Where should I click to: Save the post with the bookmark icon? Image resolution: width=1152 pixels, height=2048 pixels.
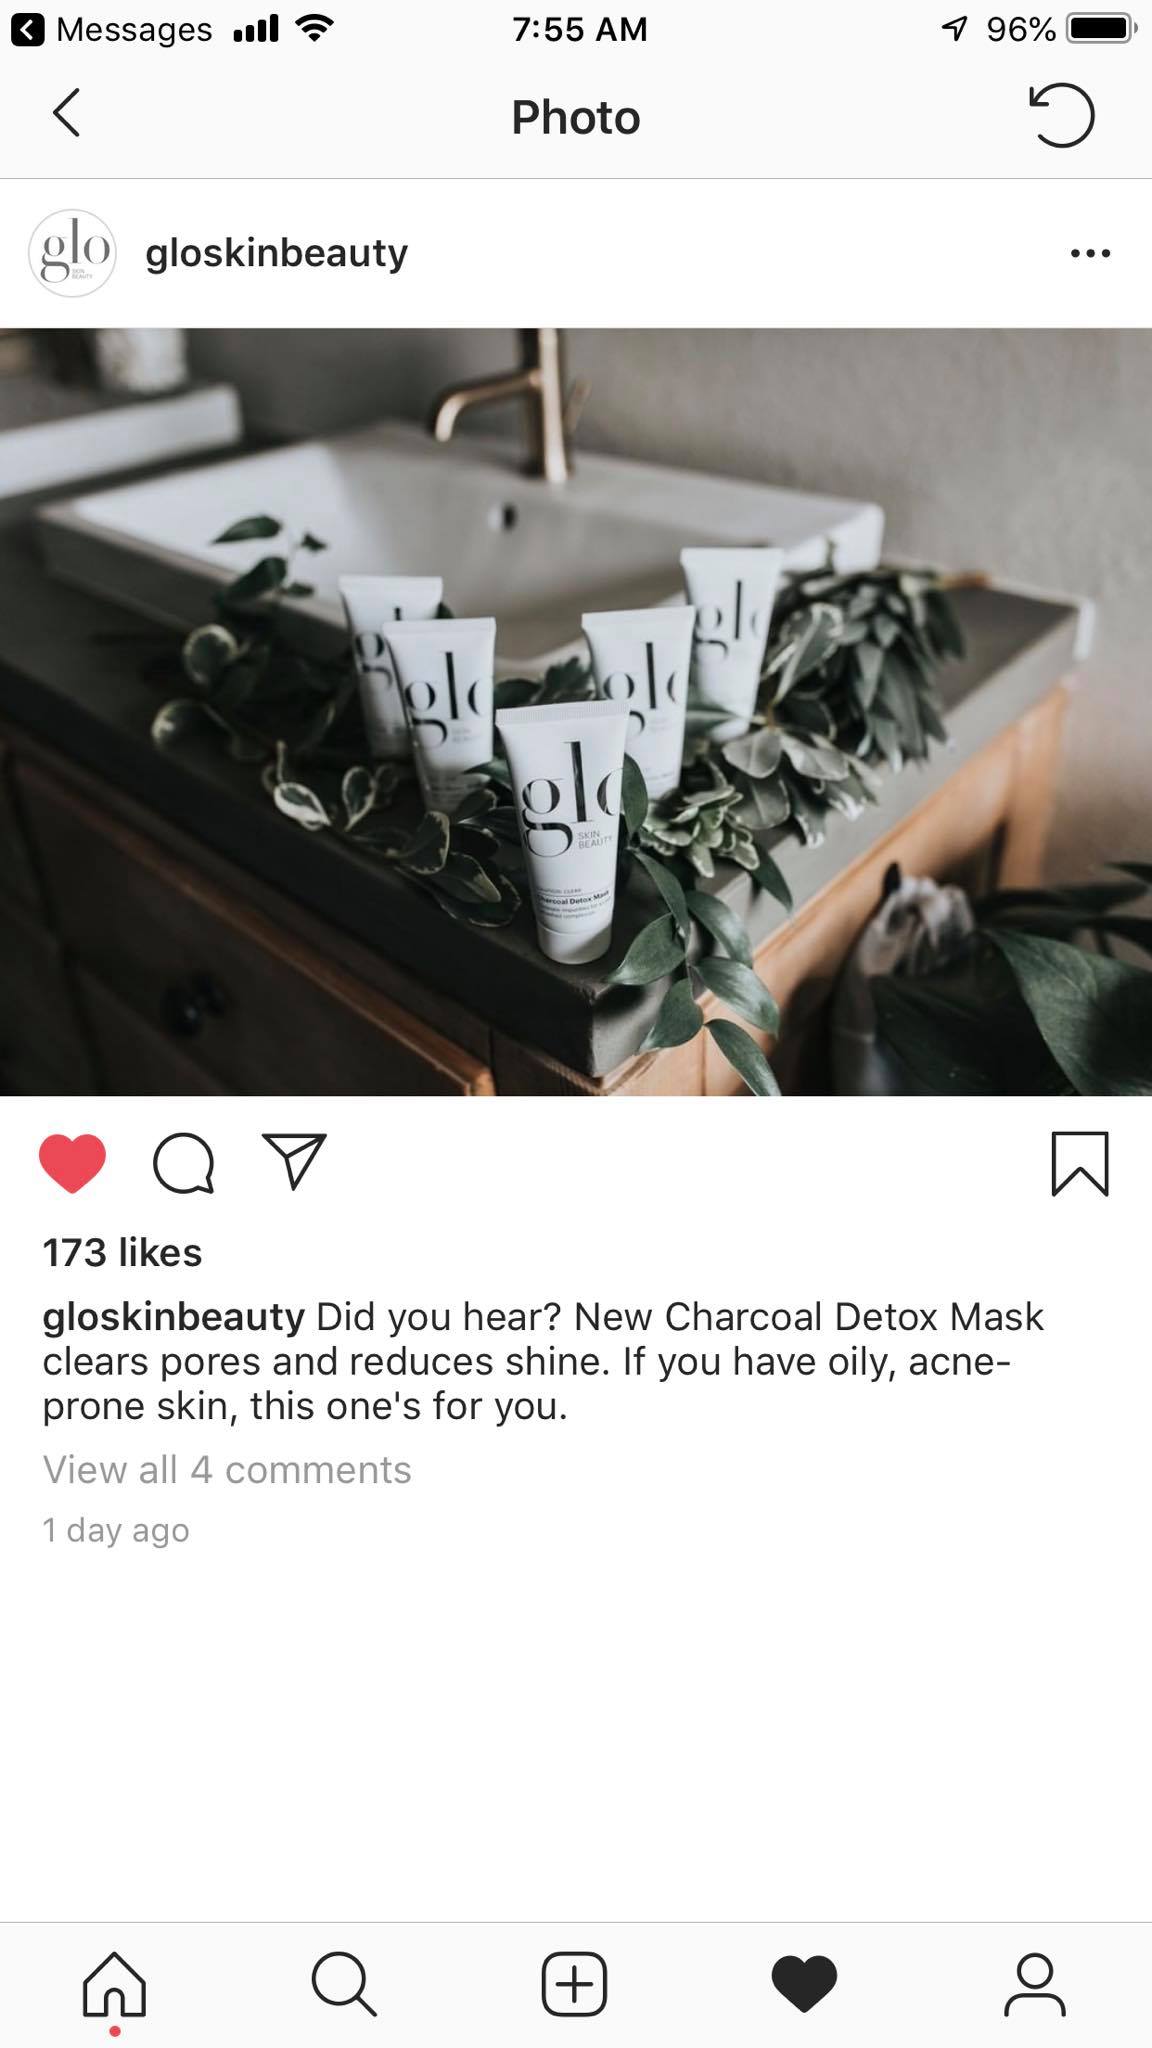click(x=1080, y=1163)
